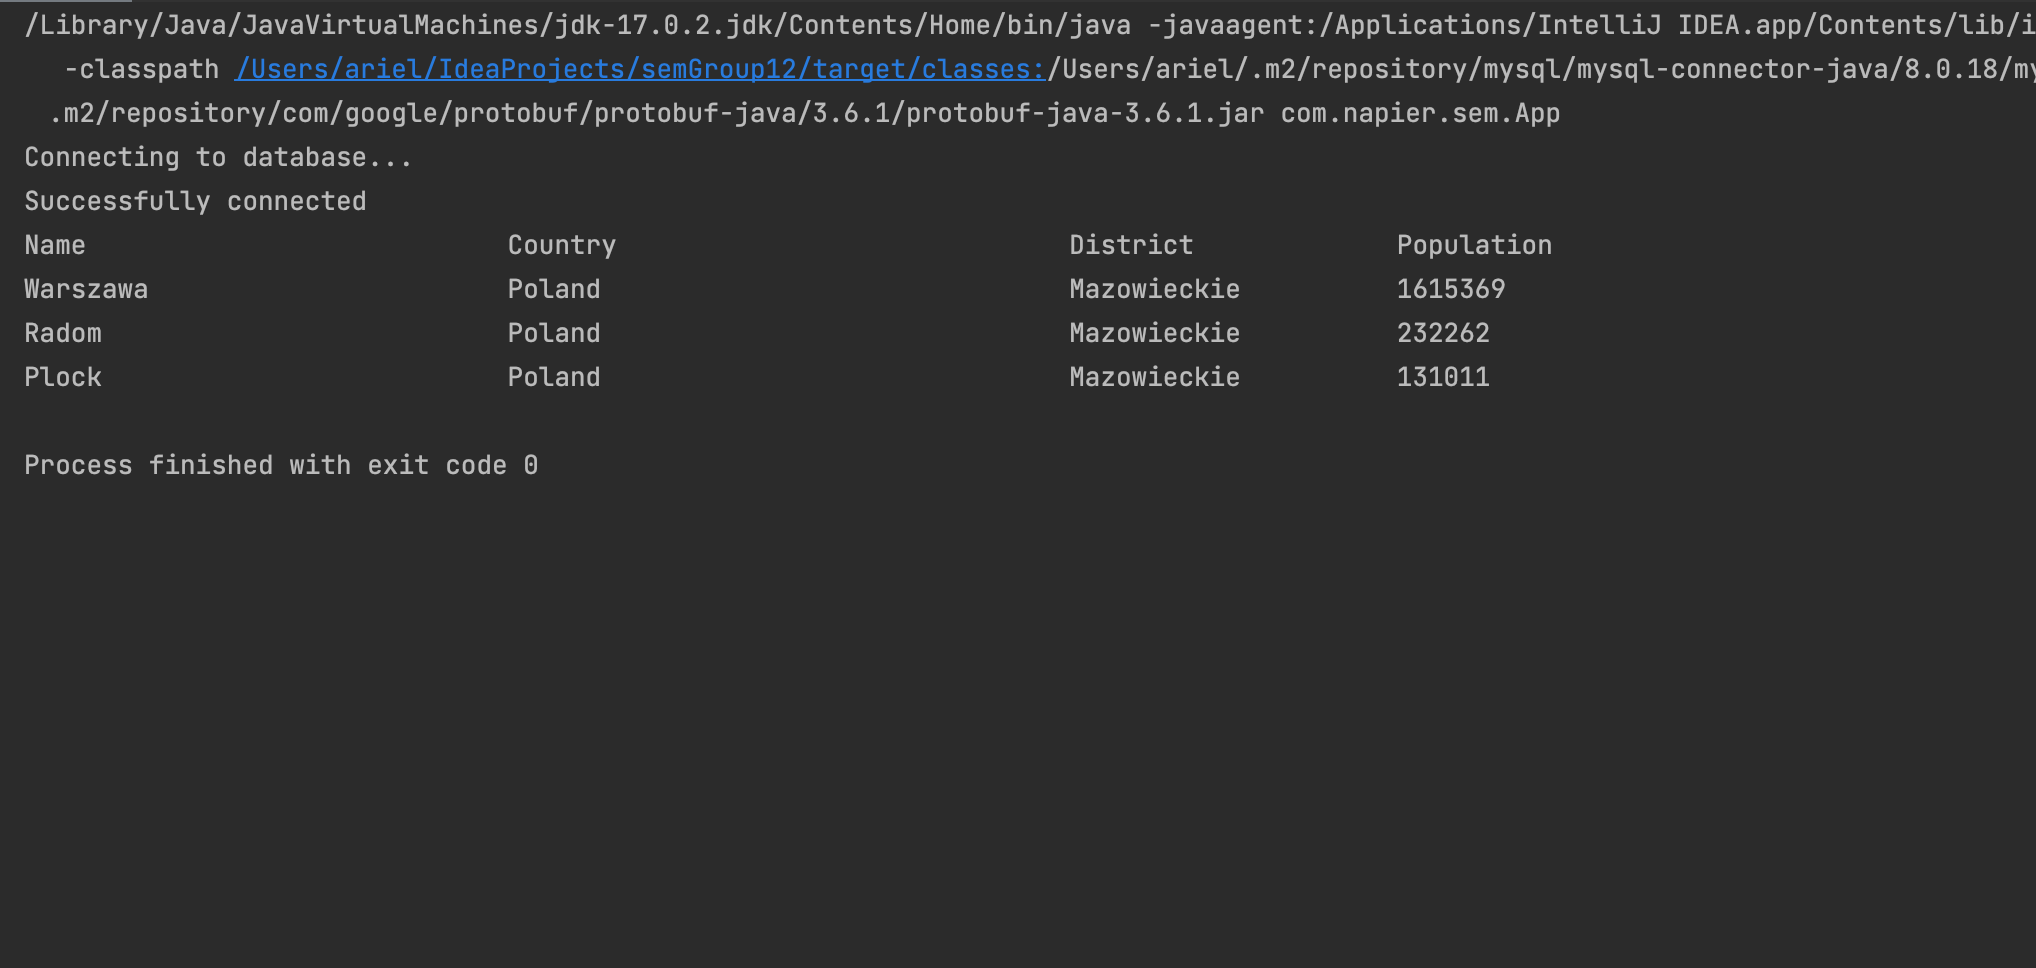2036x968 pixels.
Task: Click the '-classpath' option text
Action: pos(141,69)
